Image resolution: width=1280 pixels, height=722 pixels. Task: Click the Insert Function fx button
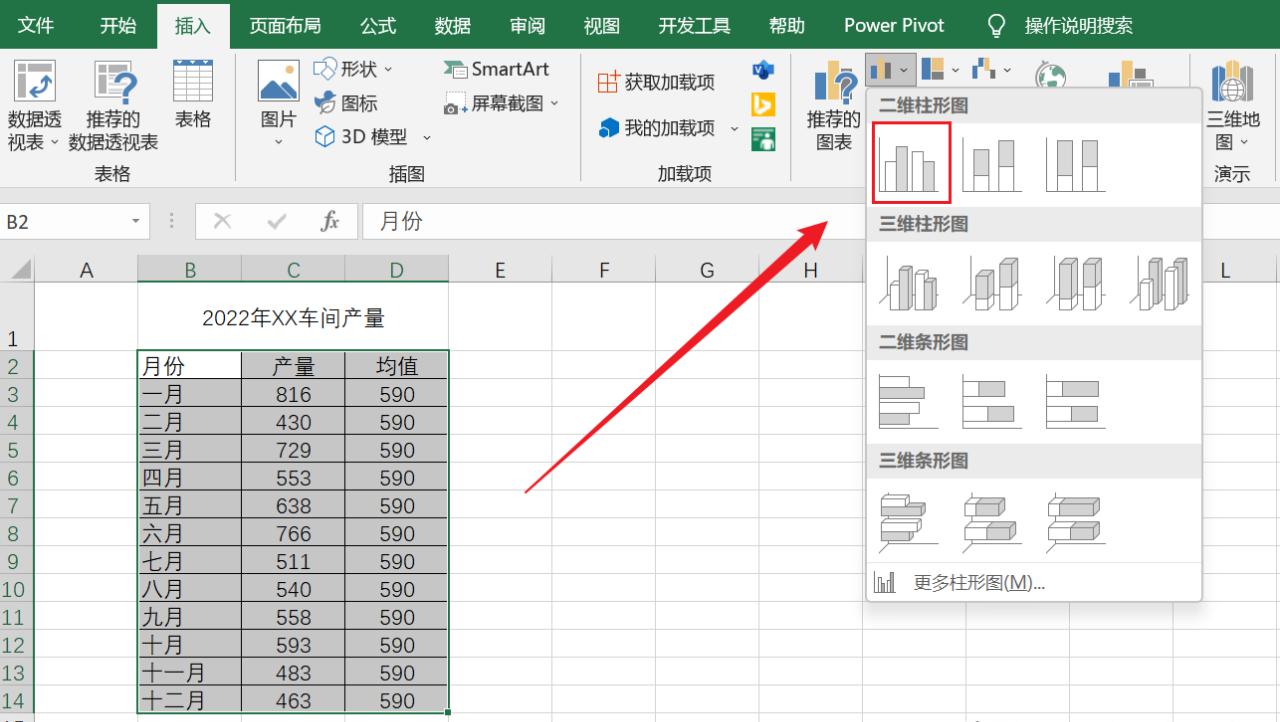[x=330, y=222]
